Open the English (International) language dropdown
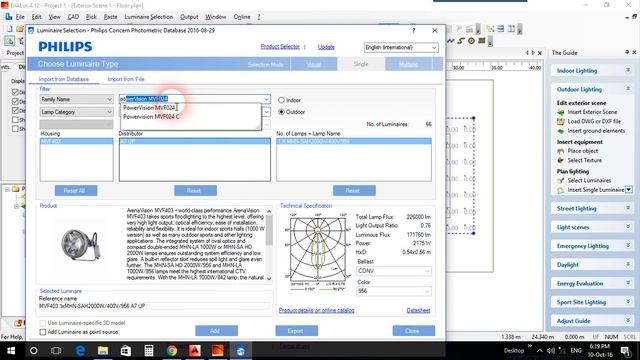The image size is (640, 360). [401, 47]
